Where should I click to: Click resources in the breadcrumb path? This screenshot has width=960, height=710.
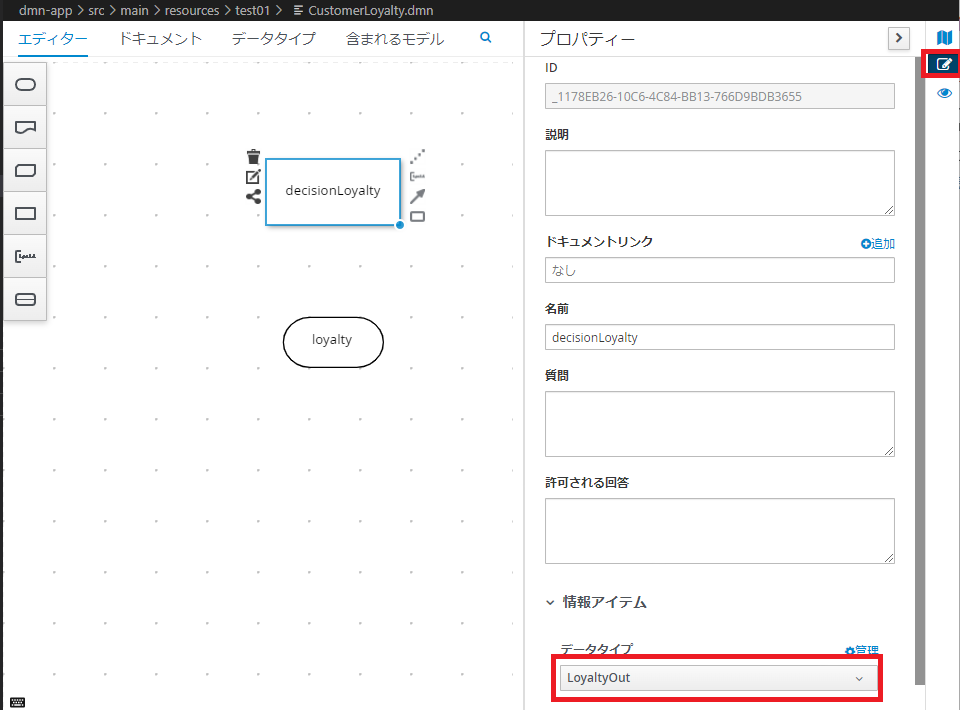(x=192, y=10)
